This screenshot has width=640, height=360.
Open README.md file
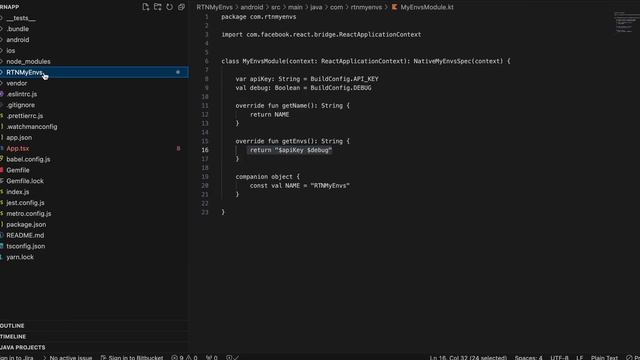(x=25, y=235)
